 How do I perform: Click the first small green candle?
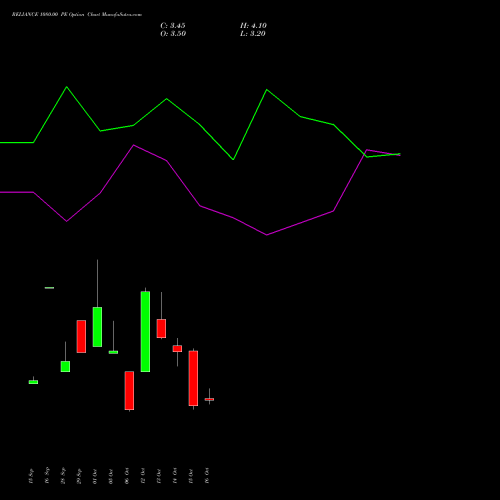tap(33, 382)
